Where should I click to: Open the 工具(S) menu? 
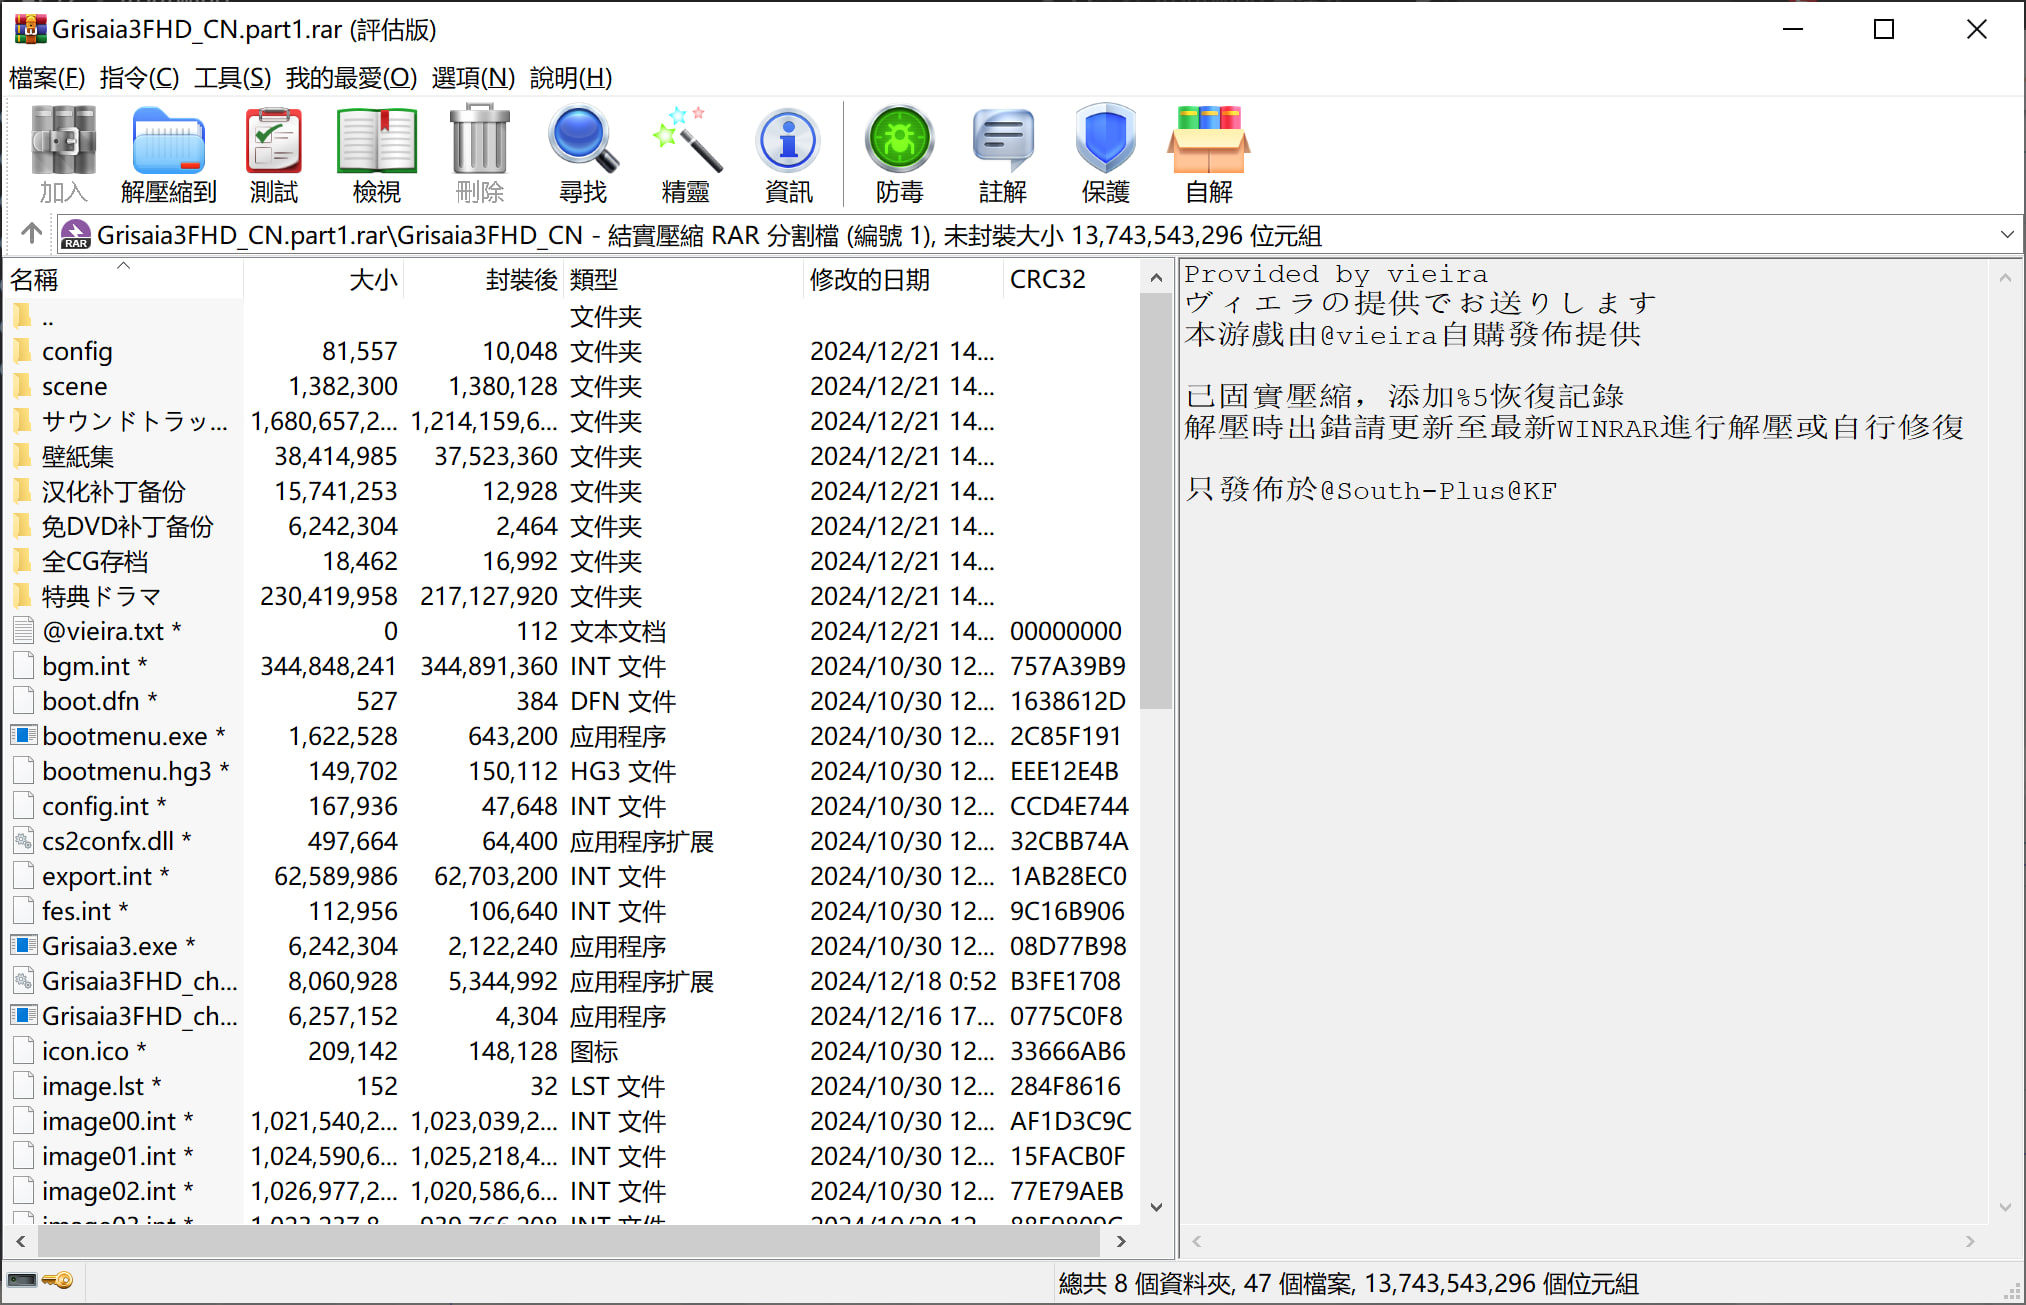232,77
